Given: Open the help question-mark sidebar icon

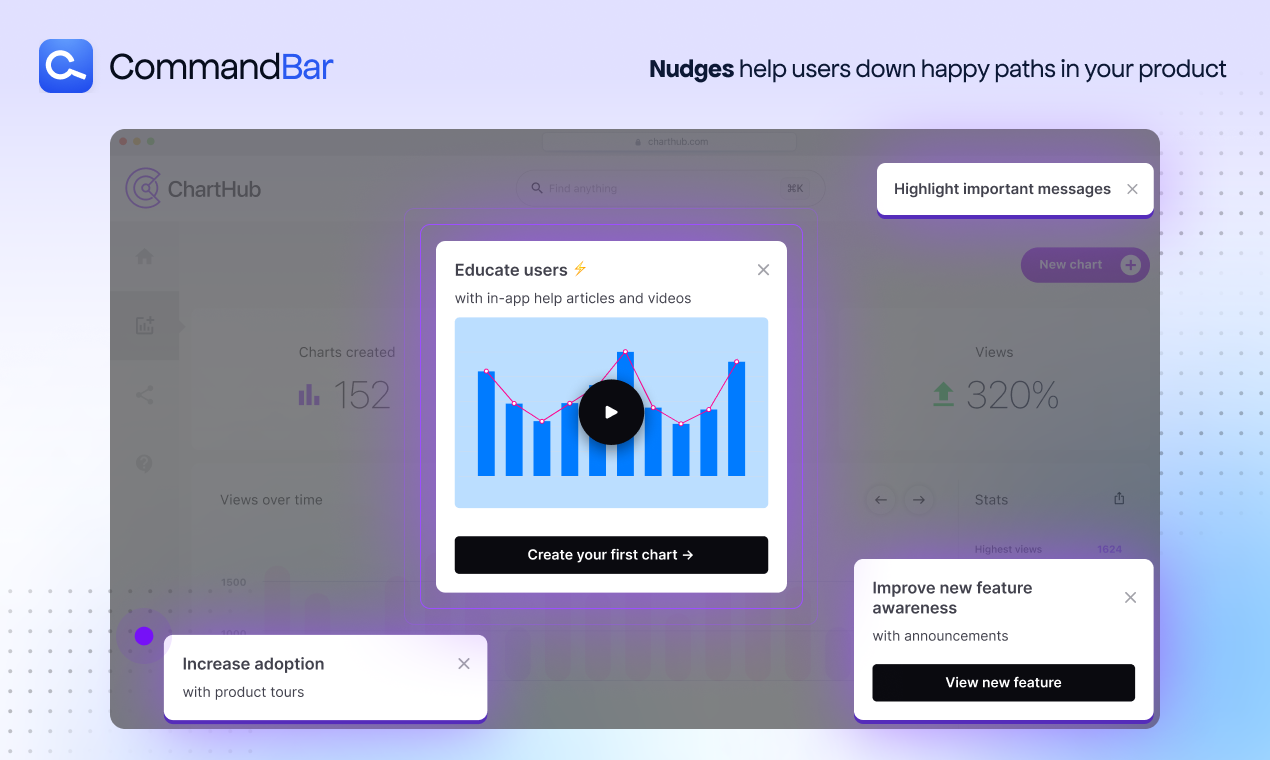Looking at the screenshot, I should click(144, 463).
